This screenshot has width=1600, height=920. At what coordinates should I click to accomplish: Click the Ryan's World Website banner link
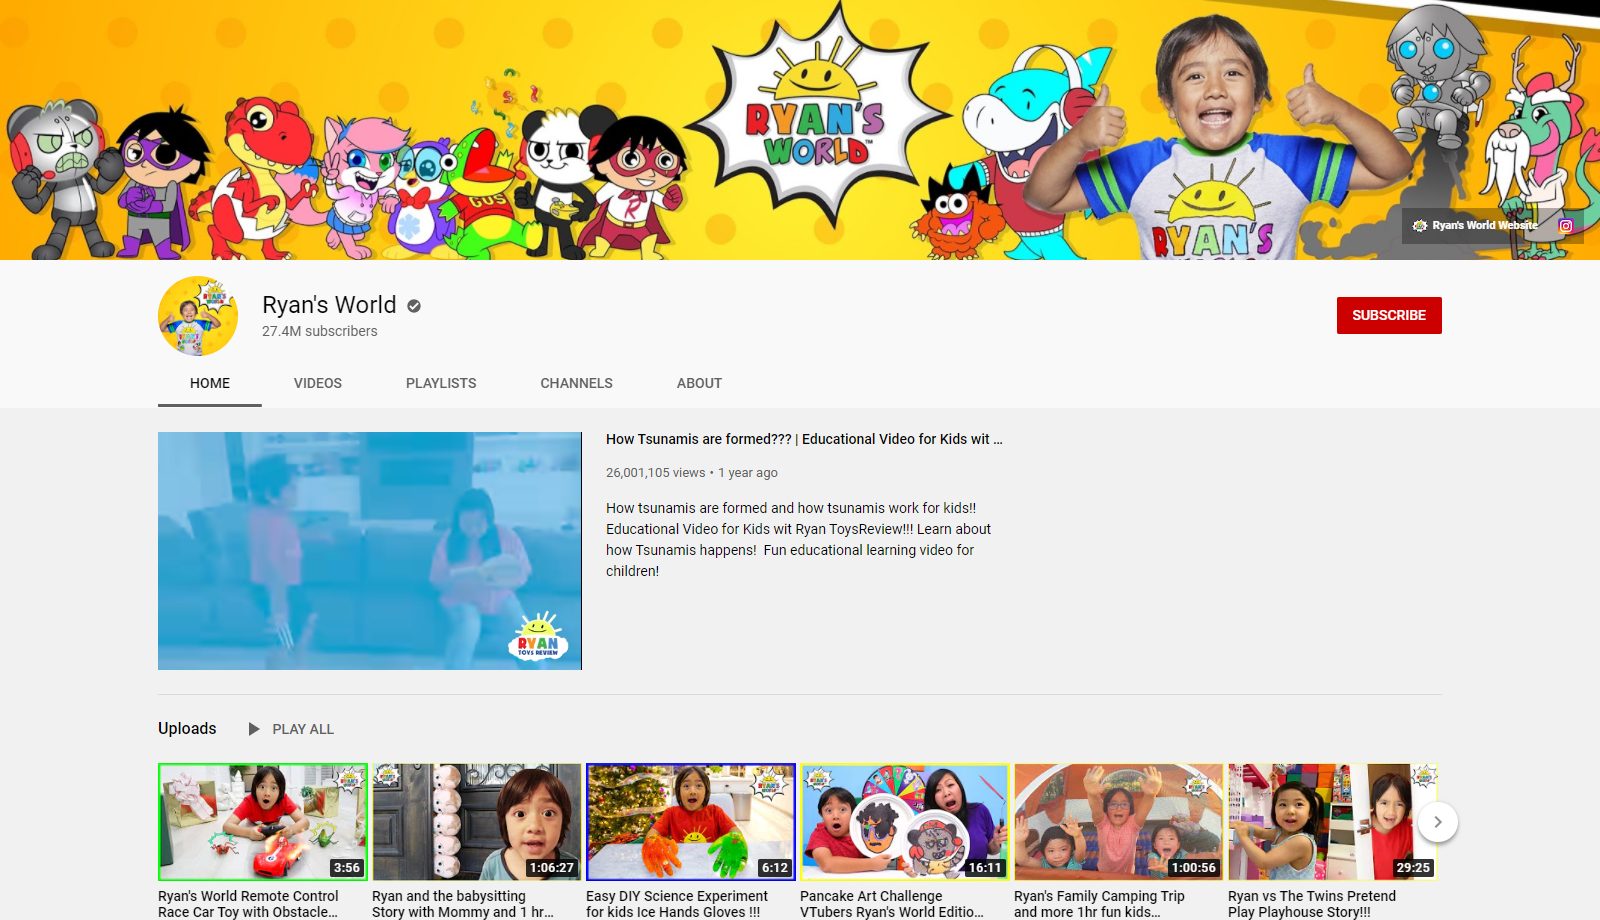(1474, 226)
